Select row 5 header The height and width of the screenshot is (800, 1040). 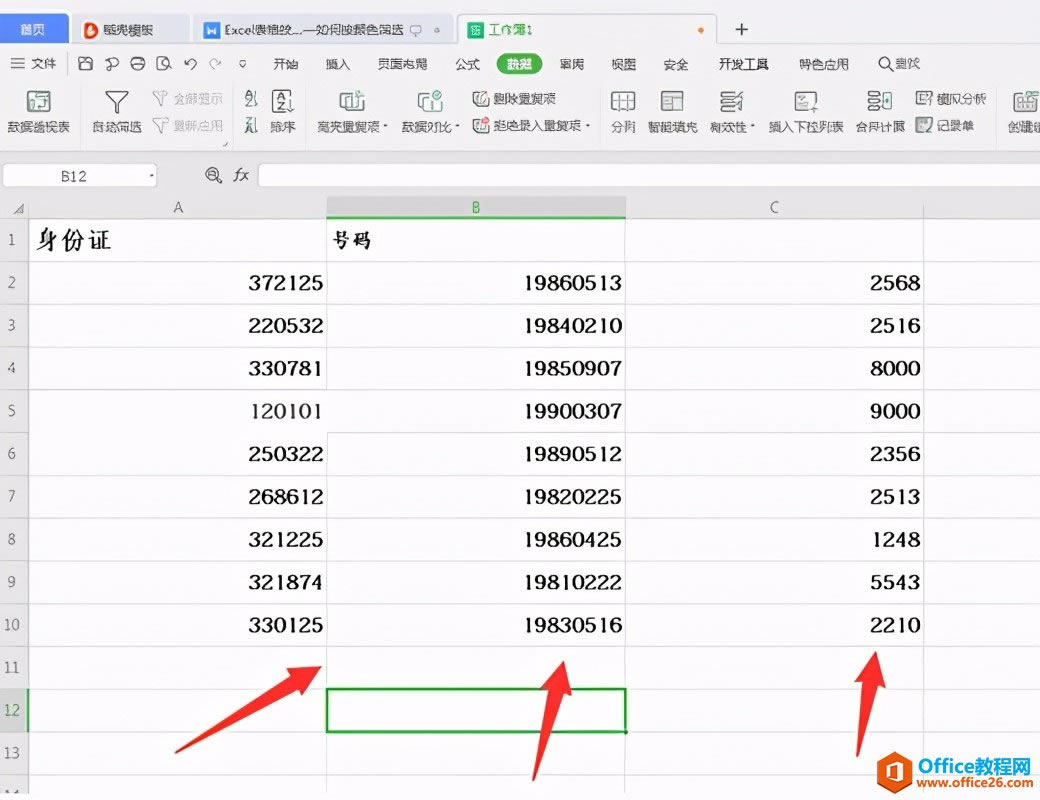[14, 411]
